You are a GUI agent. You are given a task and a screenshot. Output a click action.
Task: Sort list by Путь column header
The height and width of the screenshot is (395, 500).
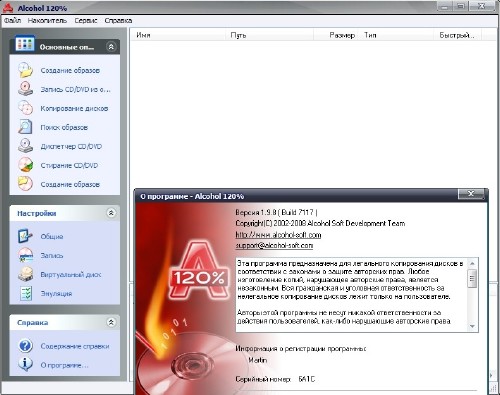click(269, 35)
